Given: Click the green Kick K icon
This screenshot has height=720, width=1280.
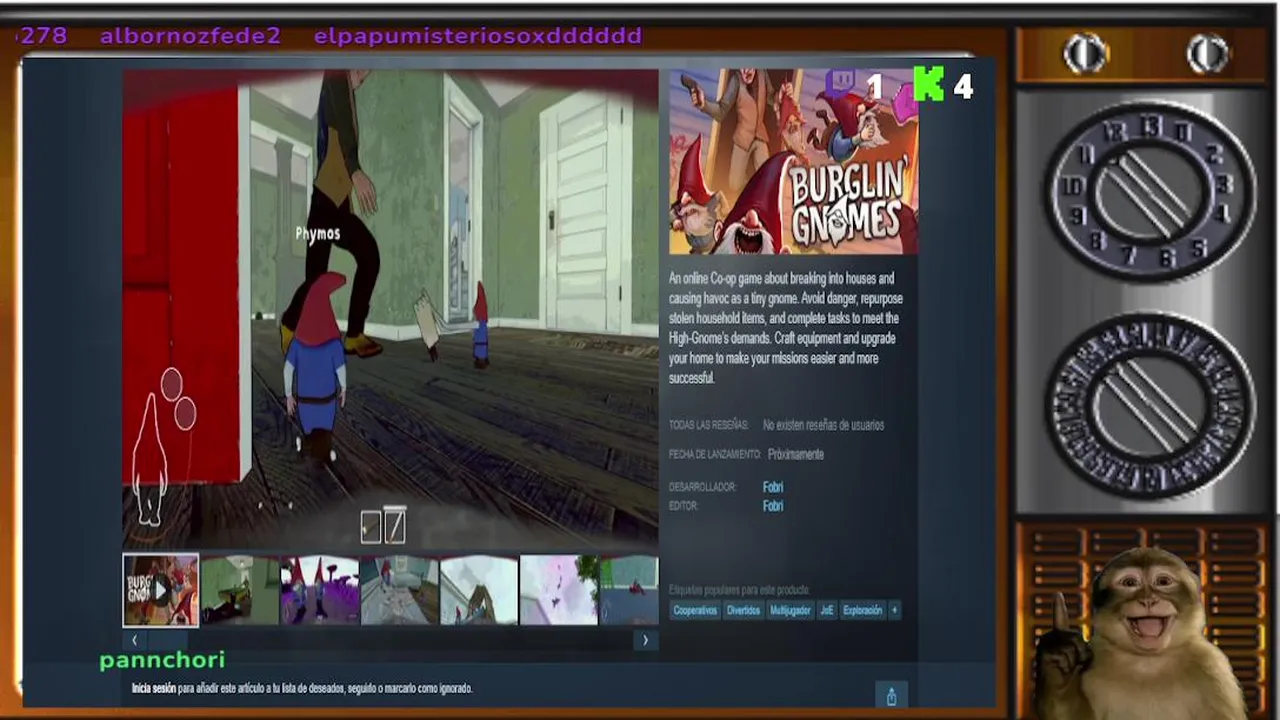Looking at the screenshot, I should (929, 85).
